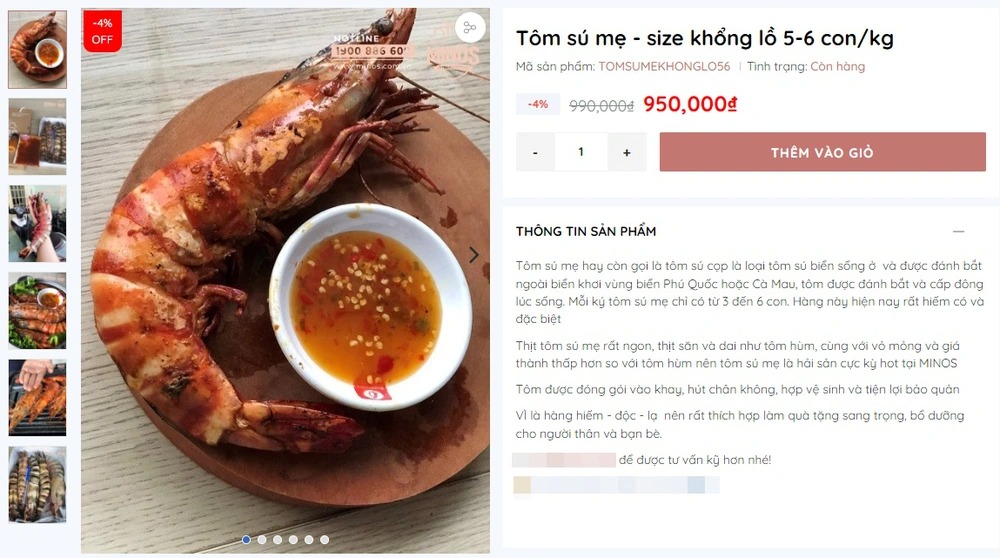The height and width of the screenshot is (558, 1000).
Task: Select first thumbnail with shrimp and sauce
Action: click(37, 49)
